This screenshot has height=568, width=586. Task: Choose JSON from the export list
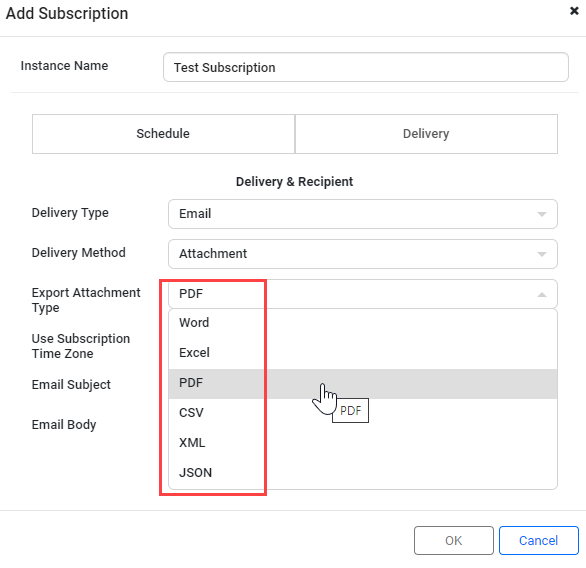point(363,473)
